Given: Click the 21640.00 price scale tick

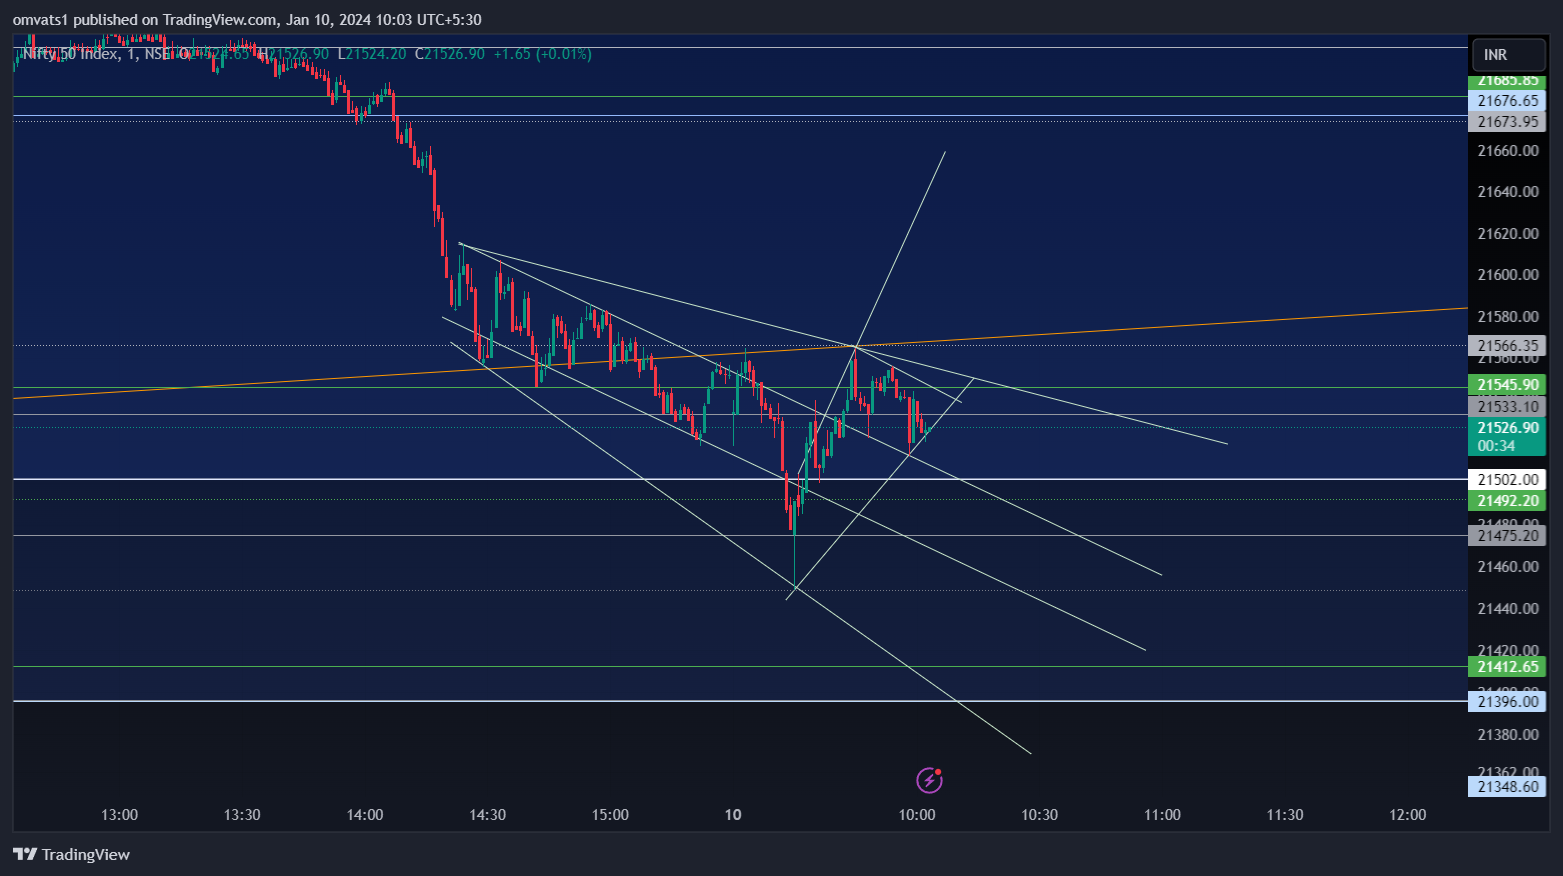Looking at the screenshot, I should point(1507,192).
